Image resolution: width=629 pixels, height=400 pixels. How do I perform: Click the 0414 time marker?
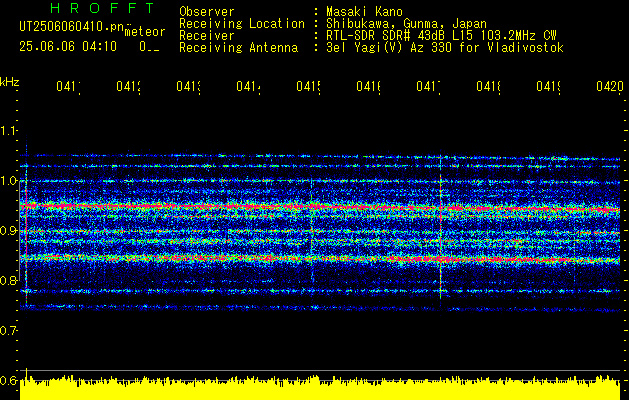pos(248,86)
